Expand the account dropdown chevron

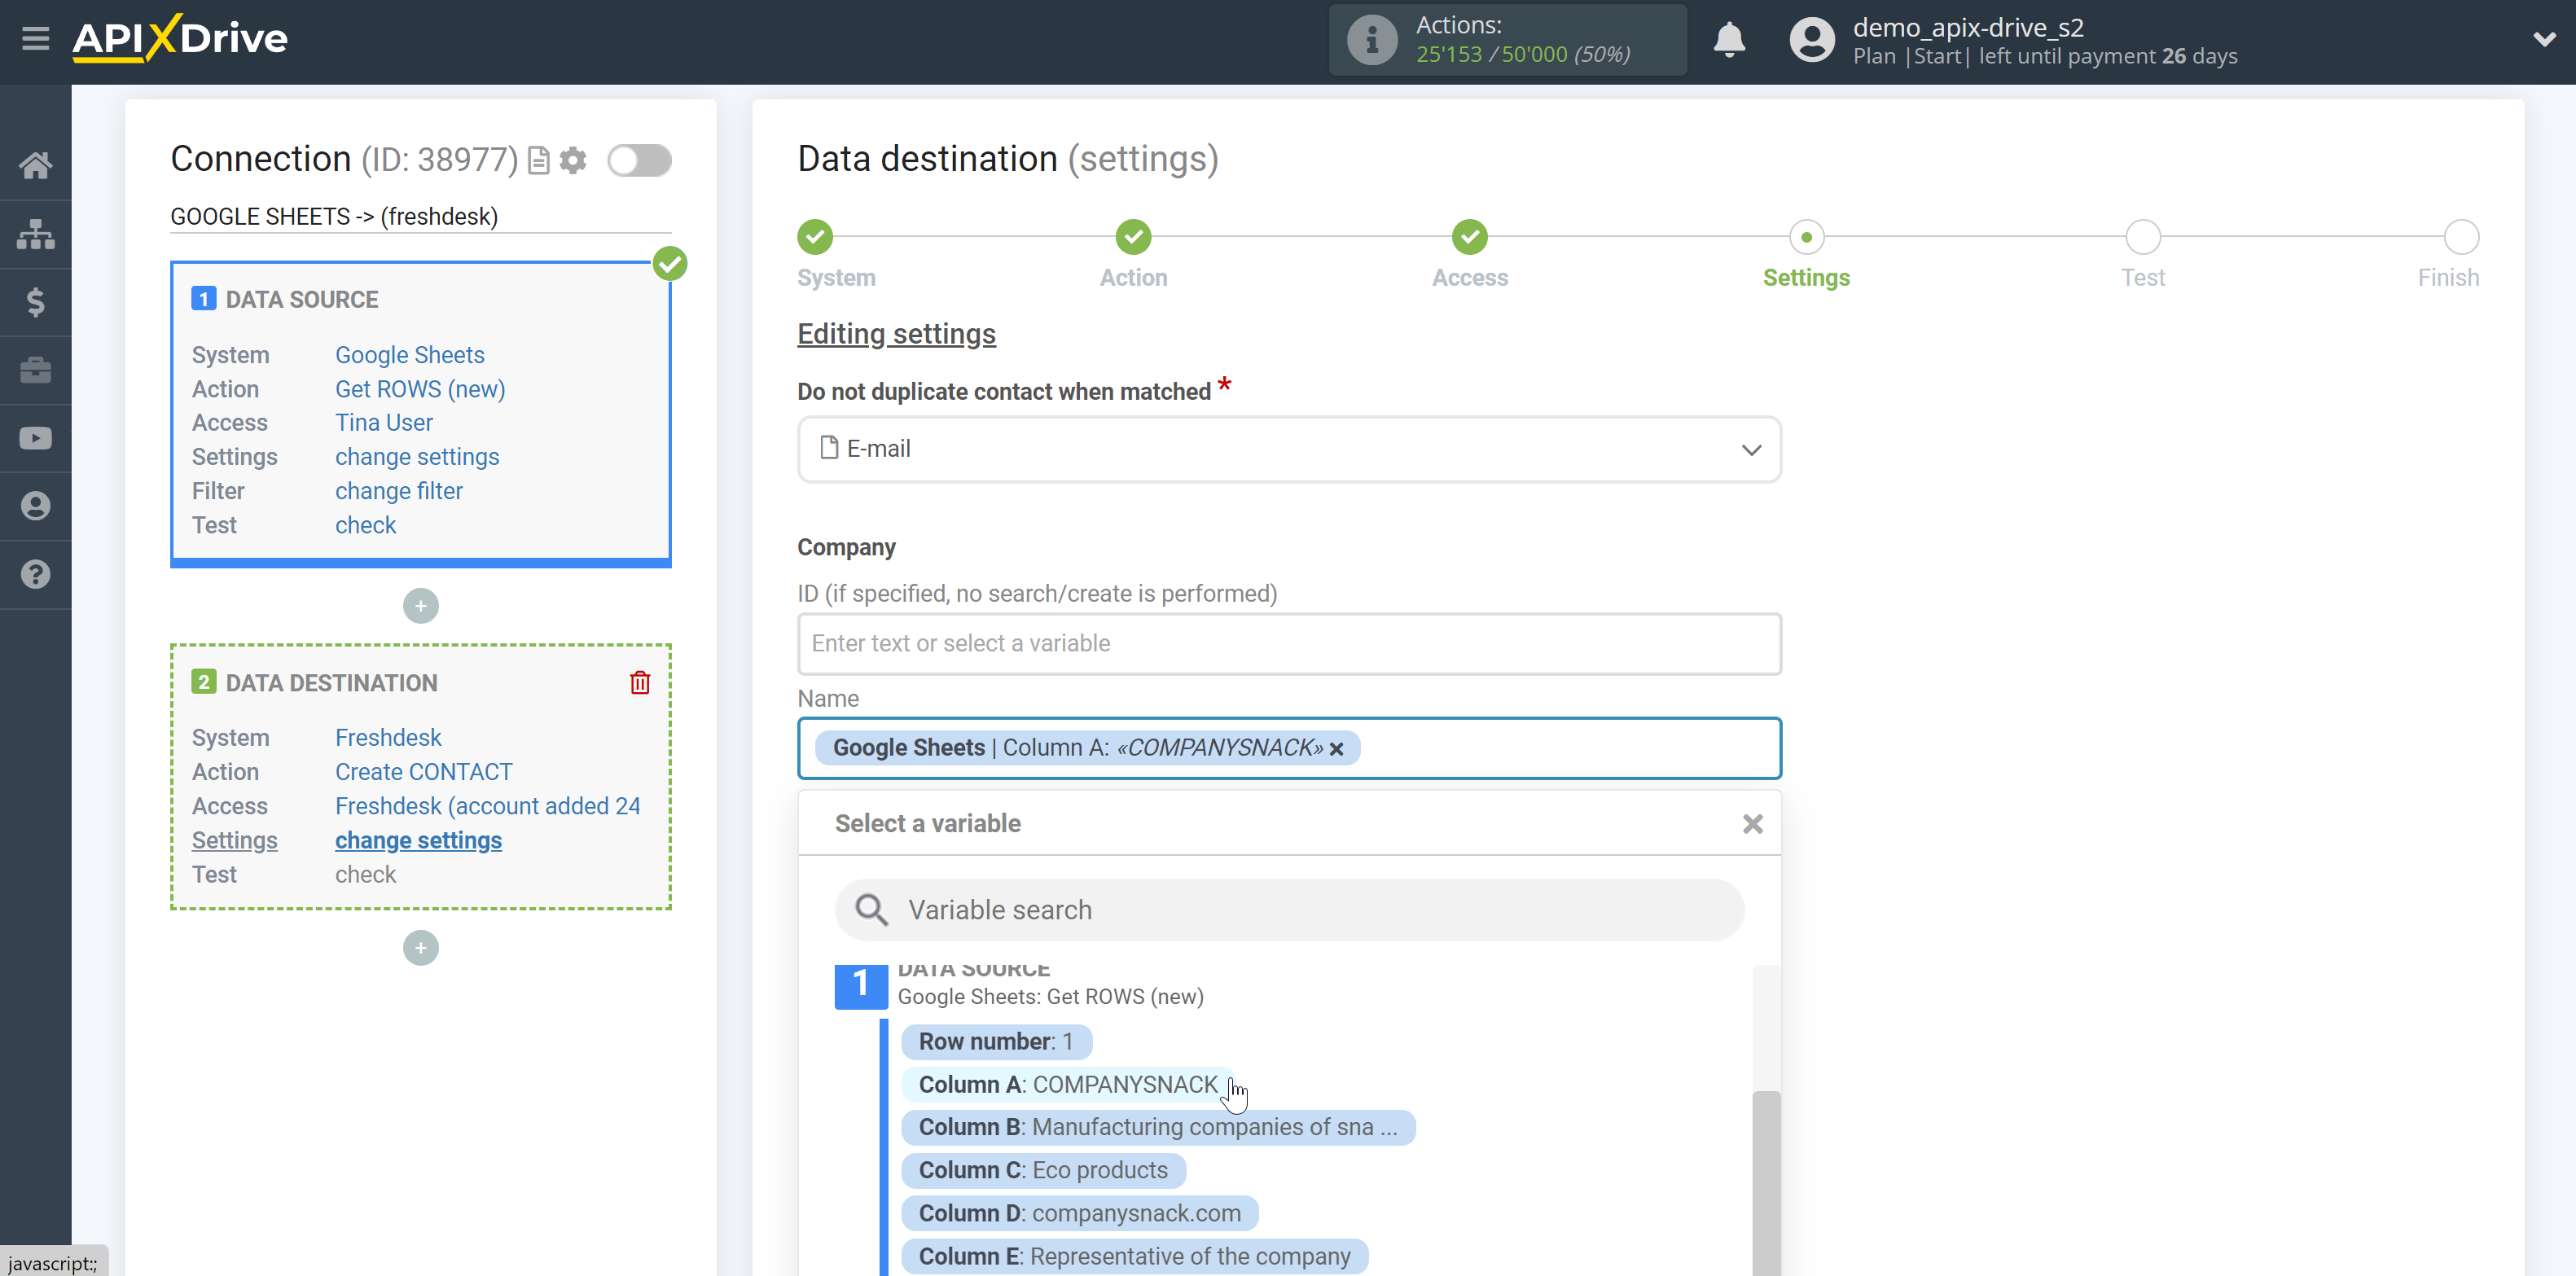pyautogui.click(x=2544, y=40)
